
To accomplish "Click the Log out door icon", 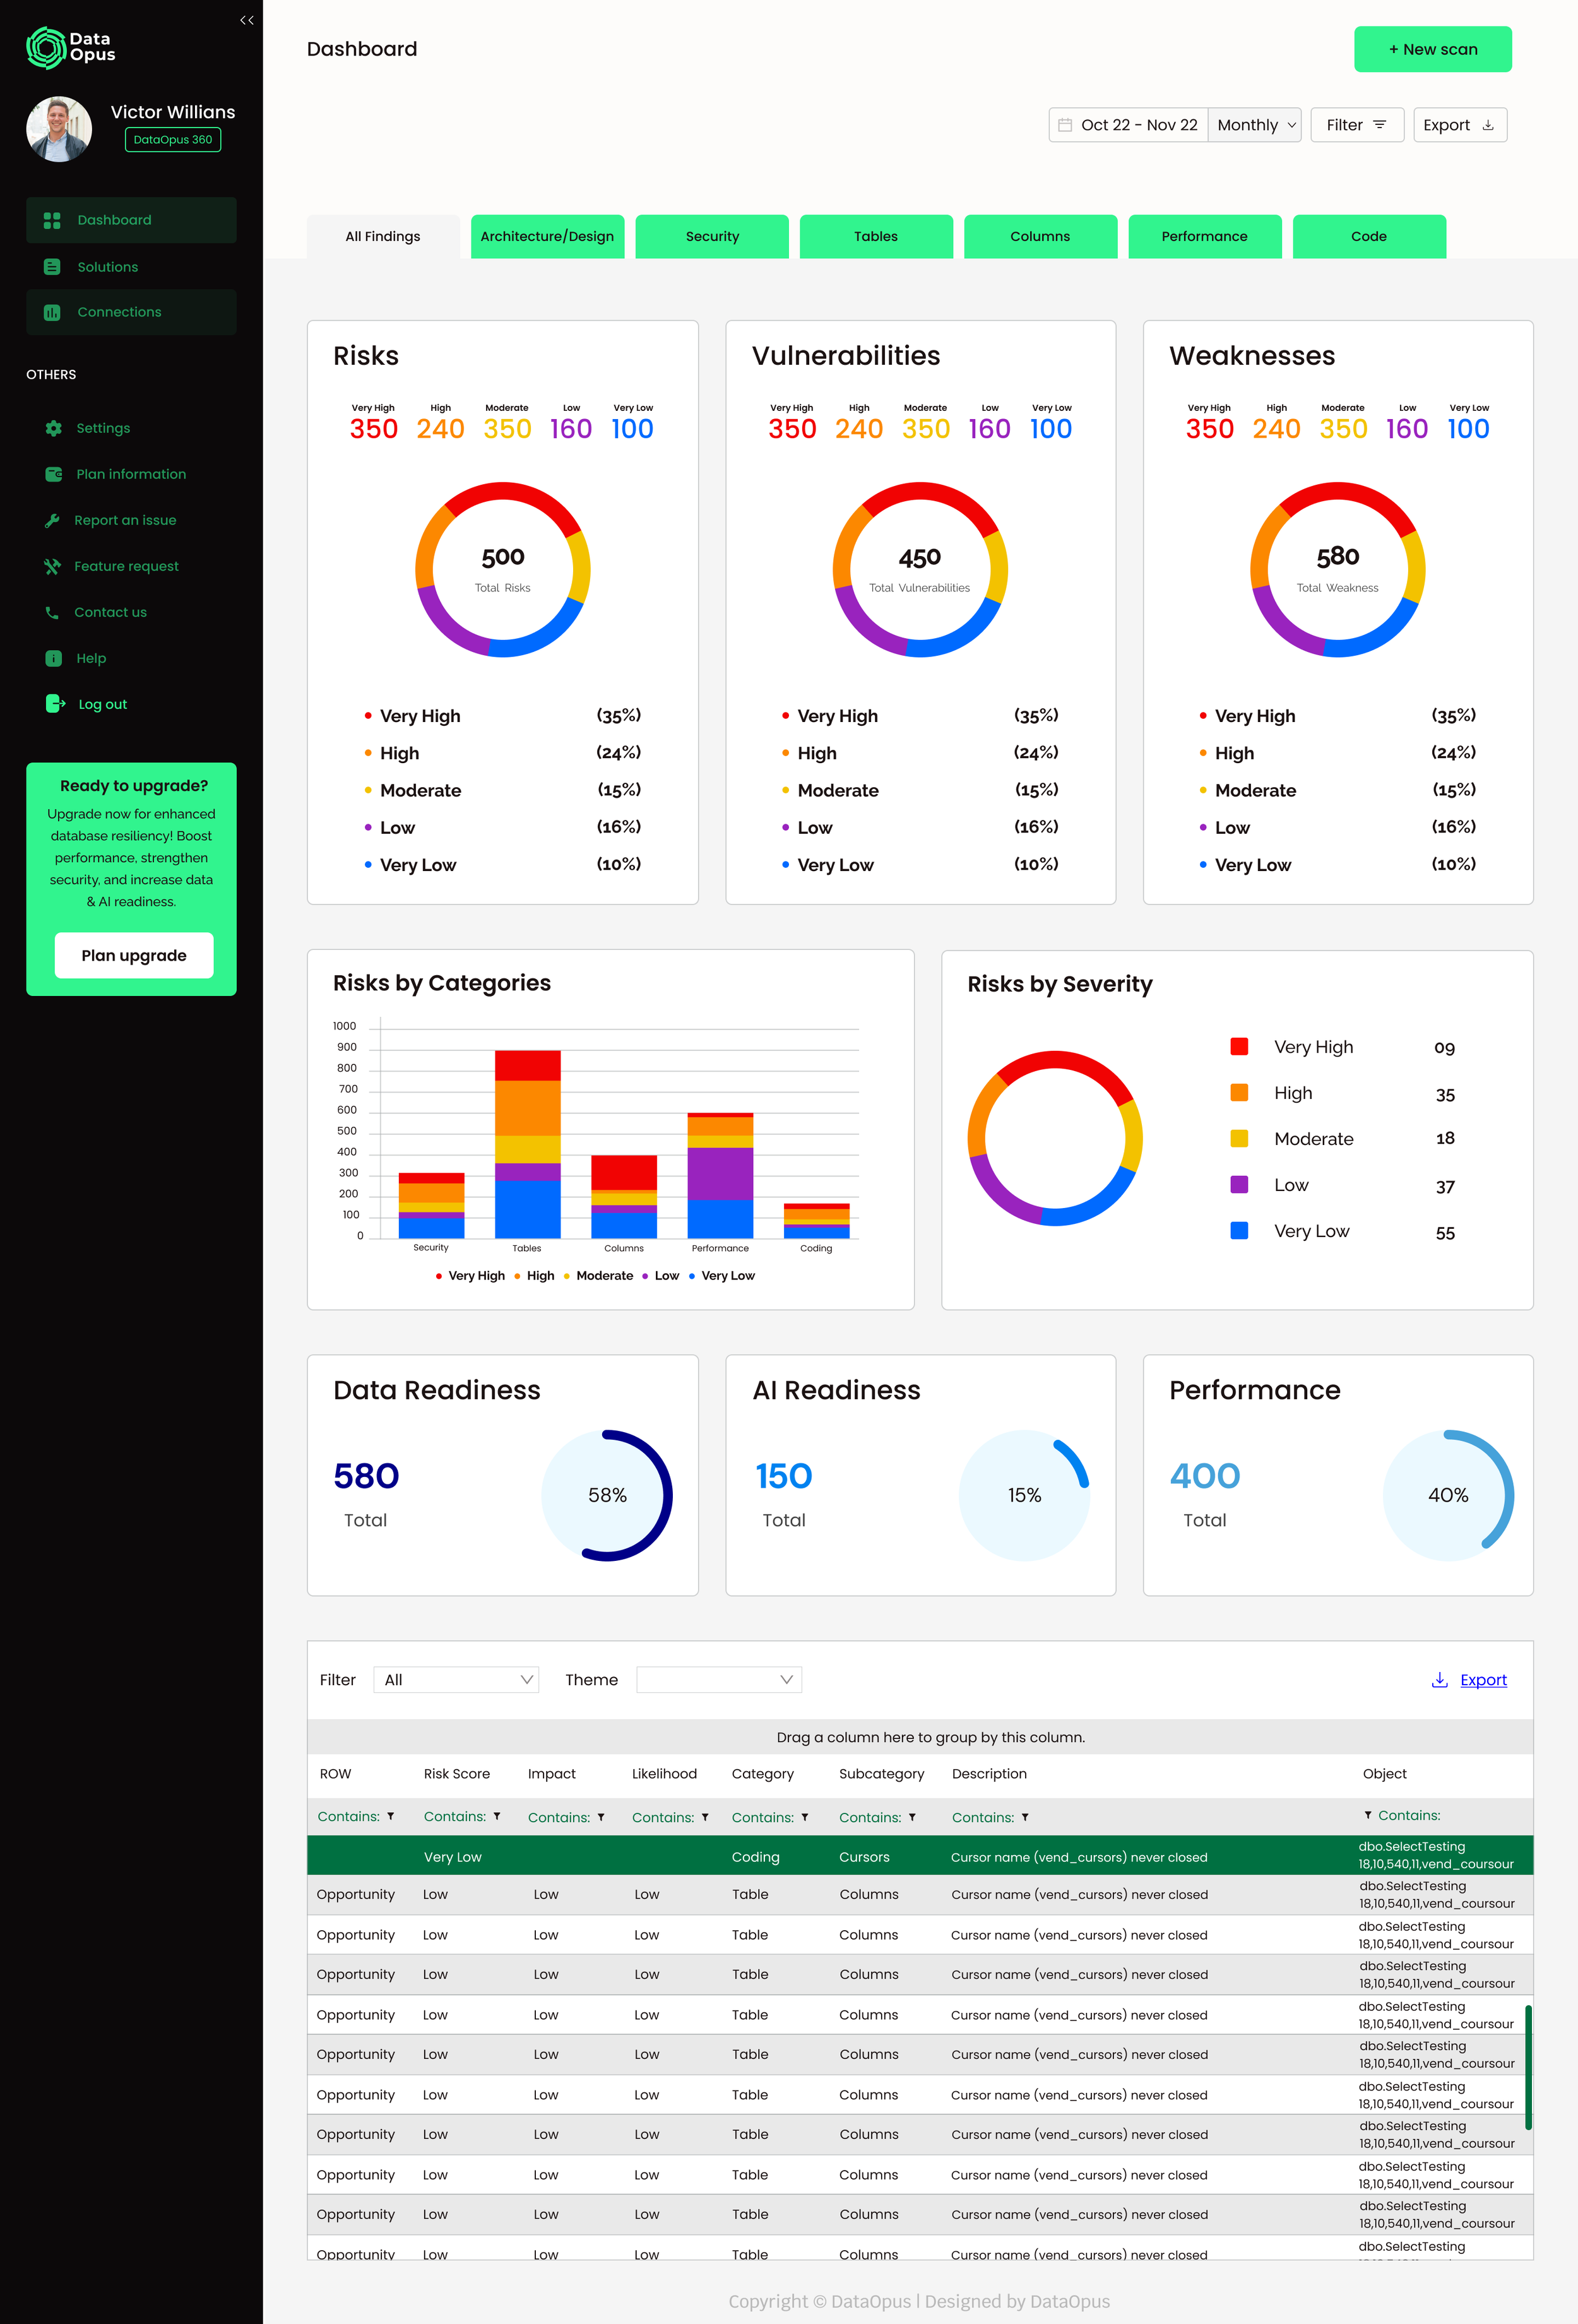I will 55,704.
